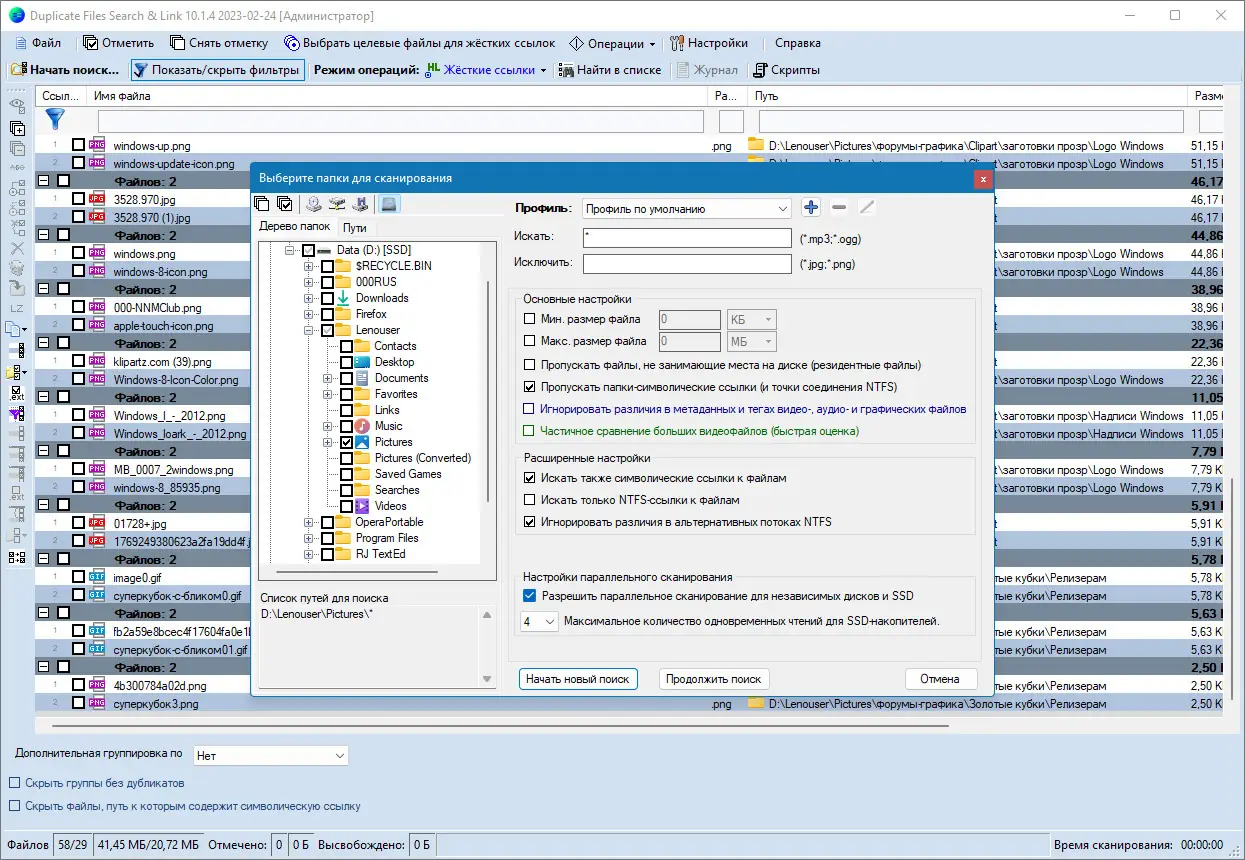The width and height of the screenshot is (1245, 860).
Task: Open Дополнительная группировка dropdown showing Нет
Action: point(270,756)
